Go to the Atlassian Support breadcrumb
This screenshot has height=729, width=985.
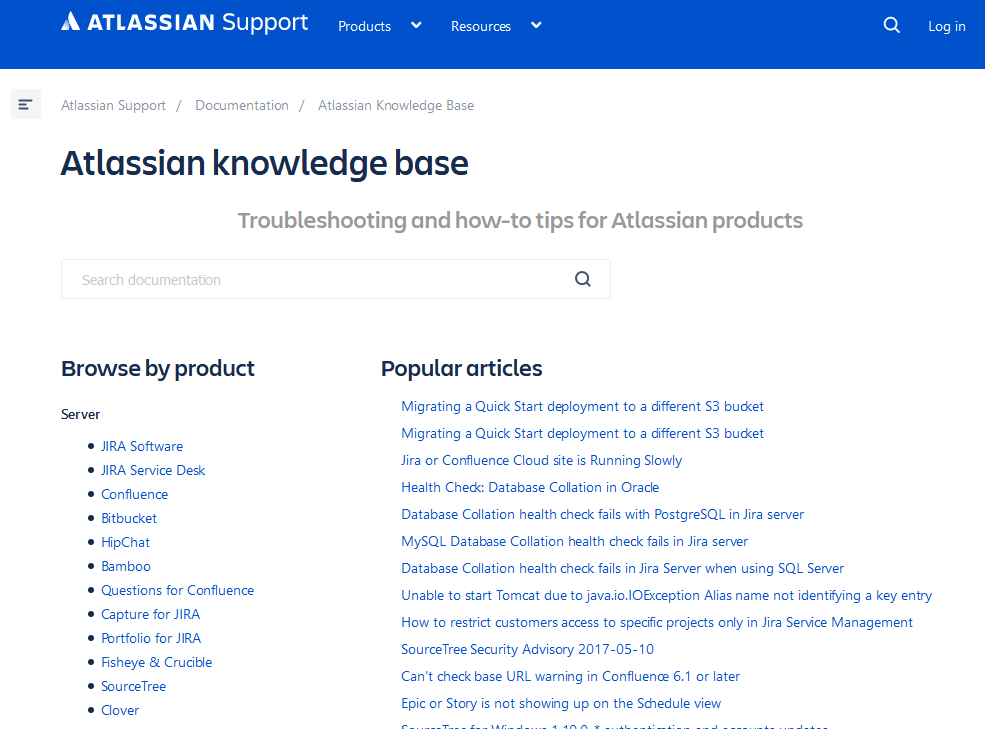pos(113,105)
